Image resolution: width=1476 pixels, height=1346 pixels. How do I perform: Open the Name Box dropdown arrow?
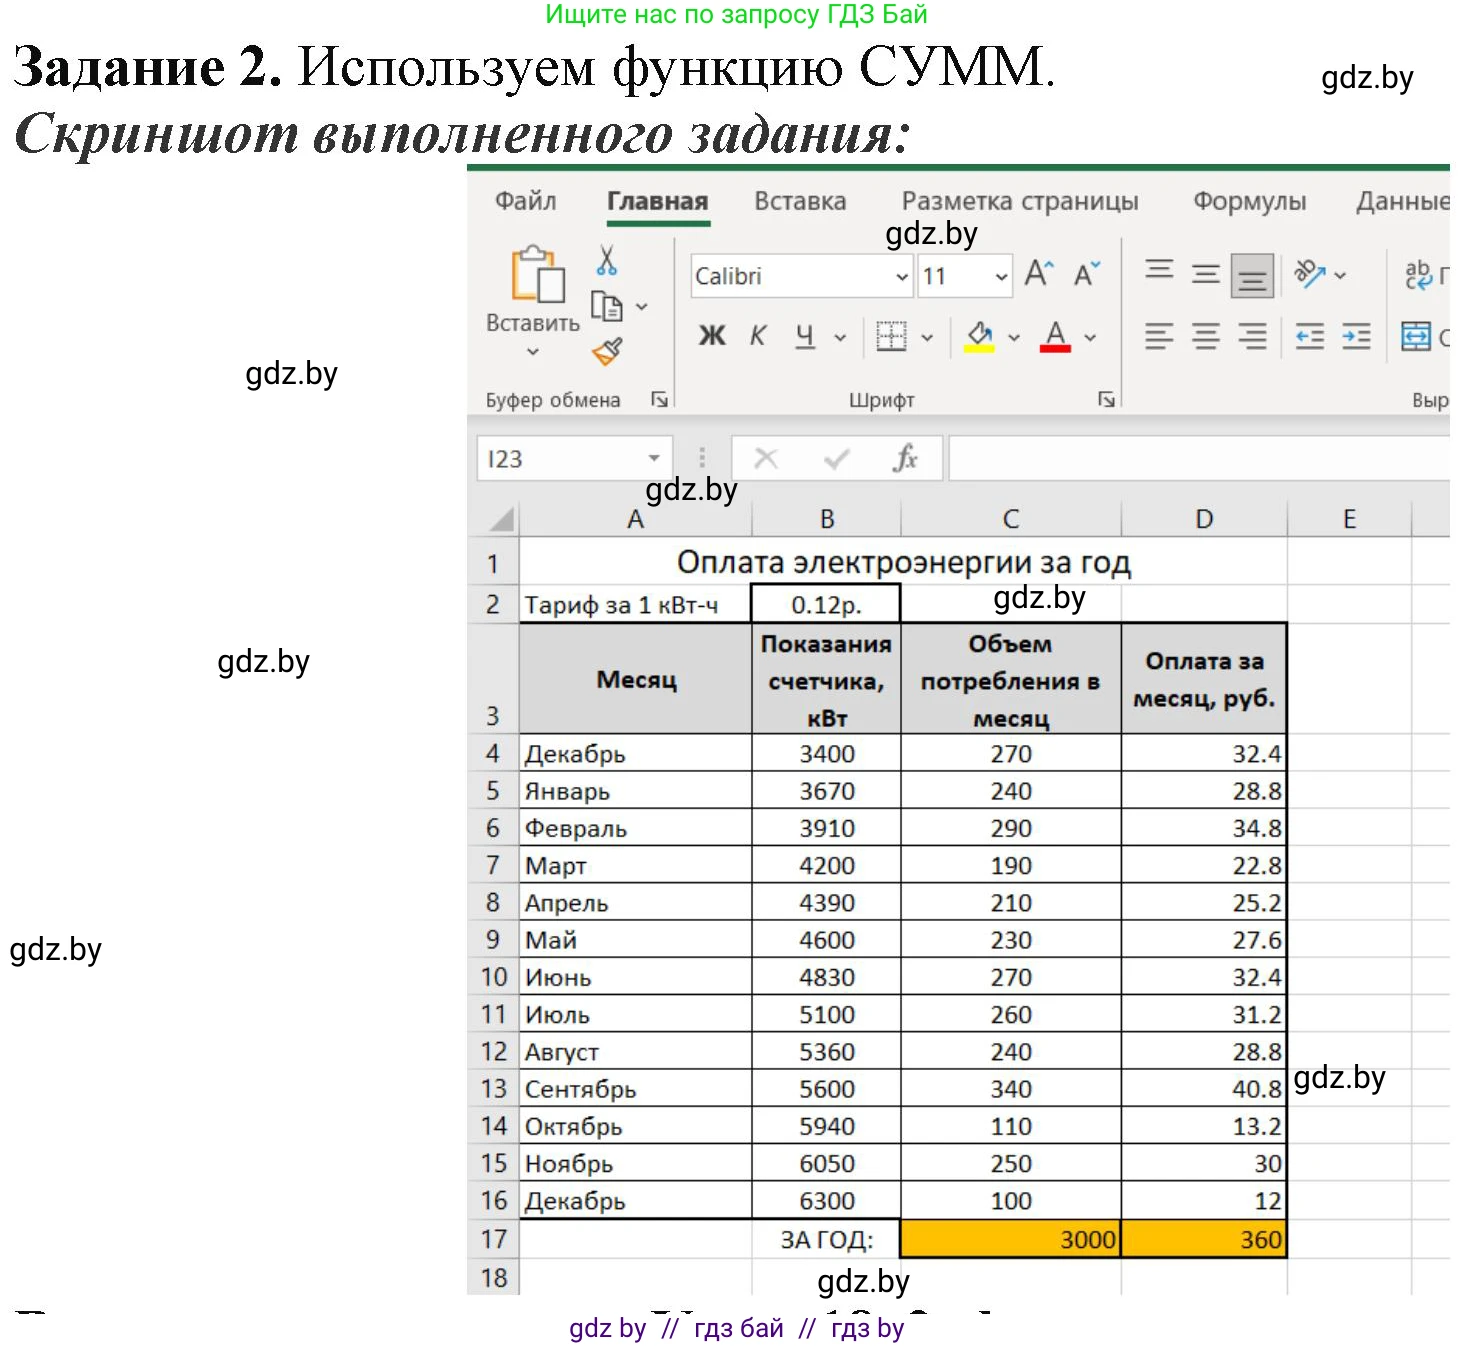[x=654, y=458]
